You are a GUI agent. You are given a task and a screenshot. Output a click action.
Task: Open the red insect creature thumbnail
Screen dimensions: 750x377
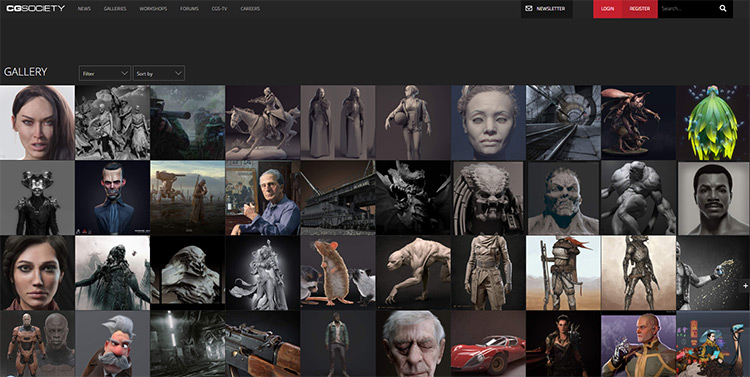point(638,122)
